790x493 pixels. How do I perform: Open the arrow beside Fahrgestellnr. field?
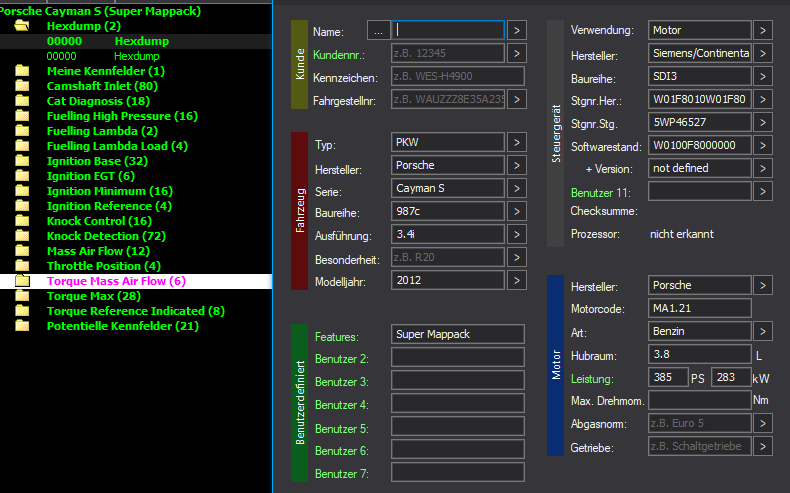pyautogui.click(x=516, y=100)
